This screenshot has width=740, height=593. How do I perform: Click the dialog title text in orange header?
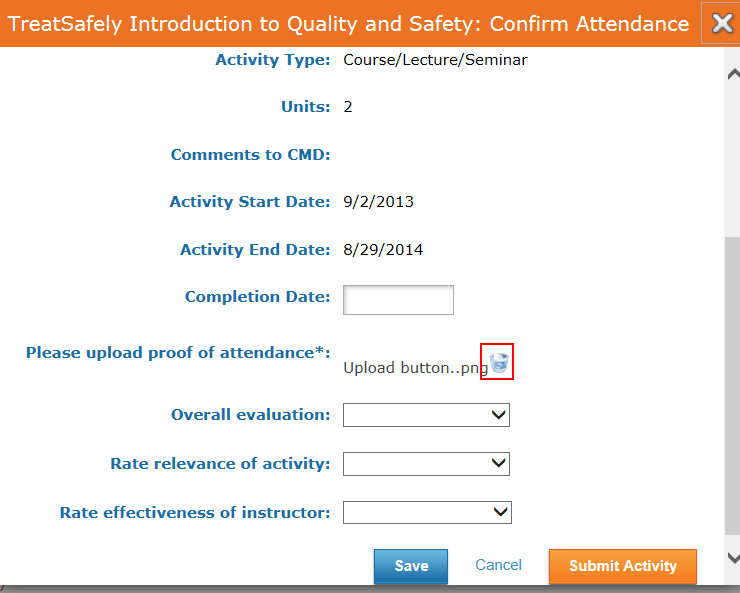click(348, 24)
